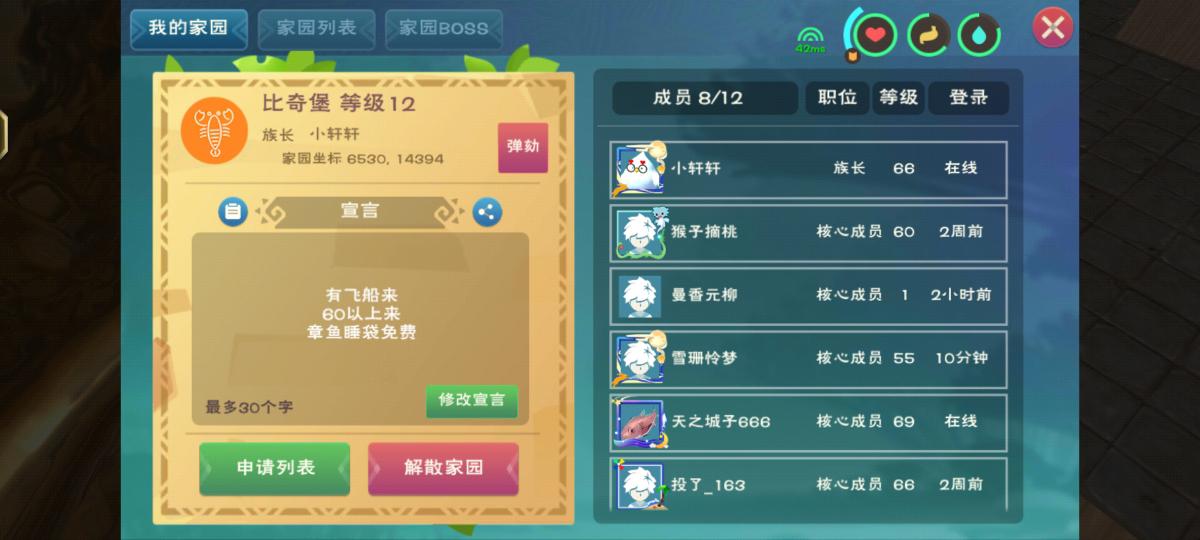Viewport: 1200px width, 540px height.
Task: Click the yellow hunger status icon
Action: (928, 35)
